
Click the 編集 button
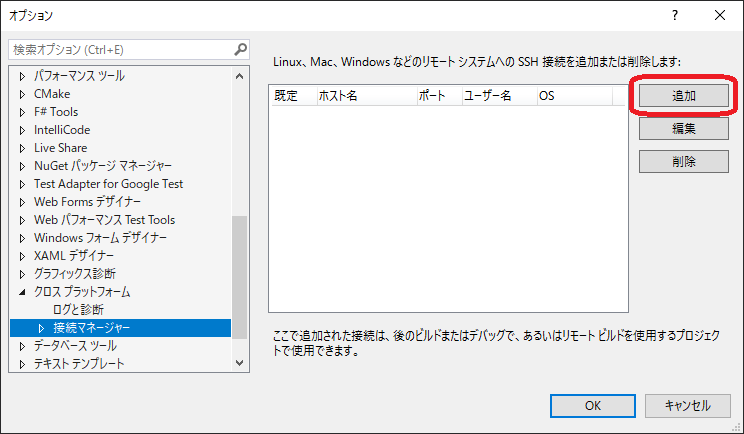[x=684, y=129]
